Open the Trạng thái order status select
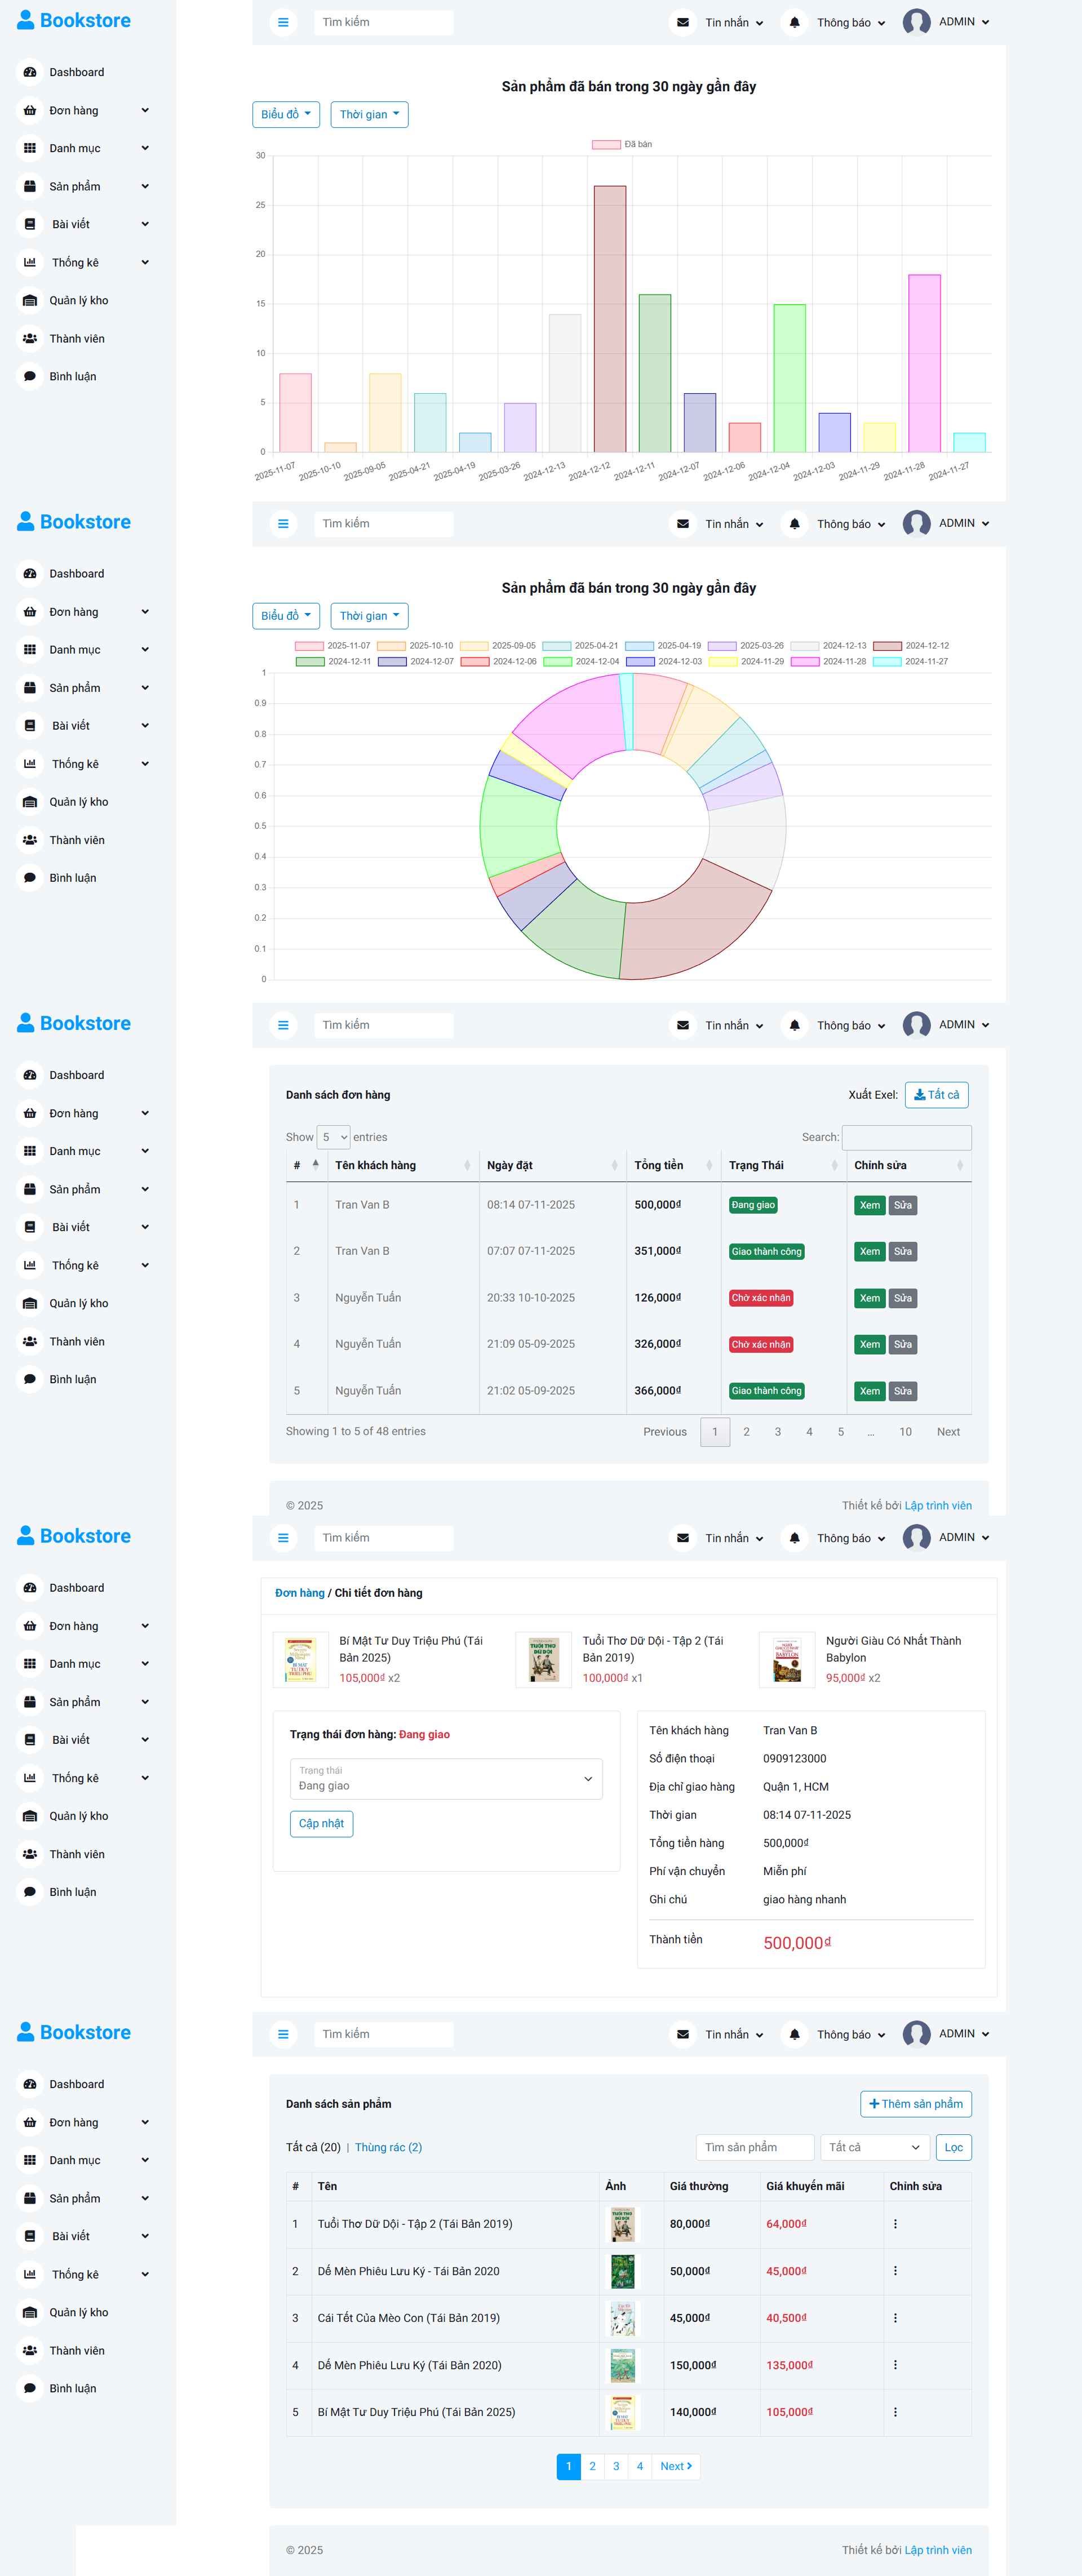Screen dimensions: 1082x2576 pyautogui.click(x=446, y=1779)
